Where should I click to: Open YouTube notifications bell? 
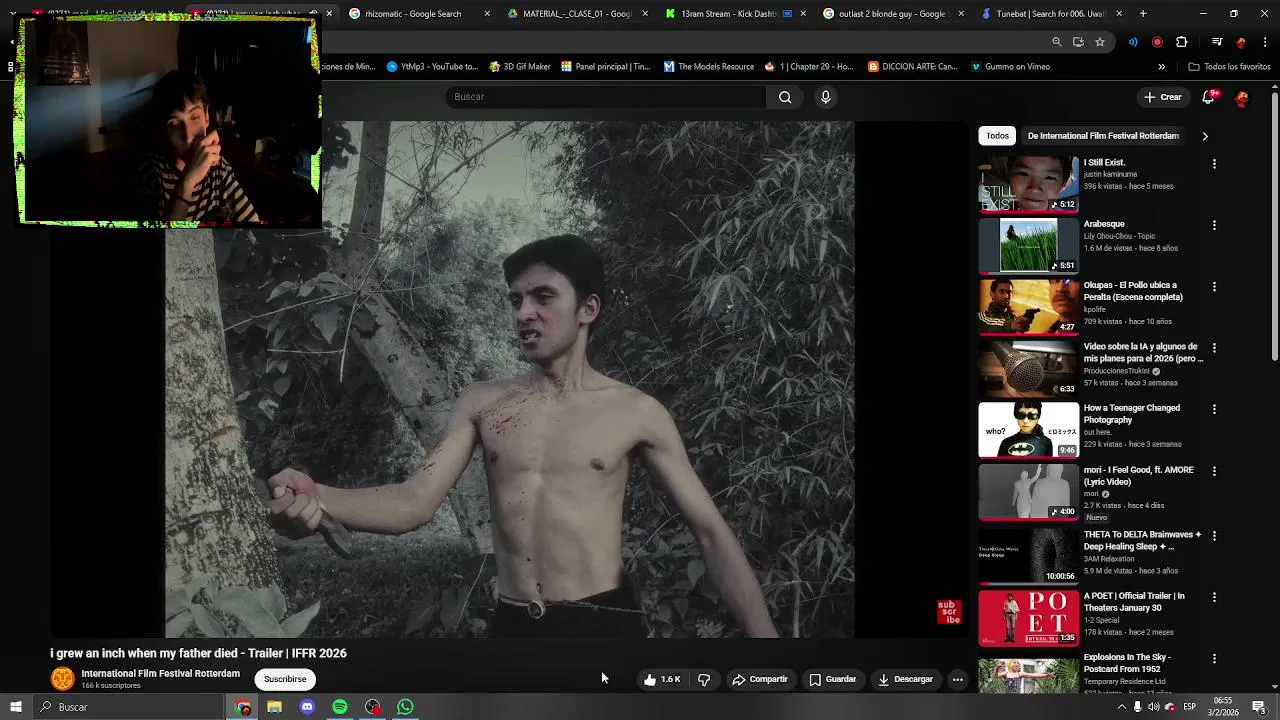(1209, 97)
